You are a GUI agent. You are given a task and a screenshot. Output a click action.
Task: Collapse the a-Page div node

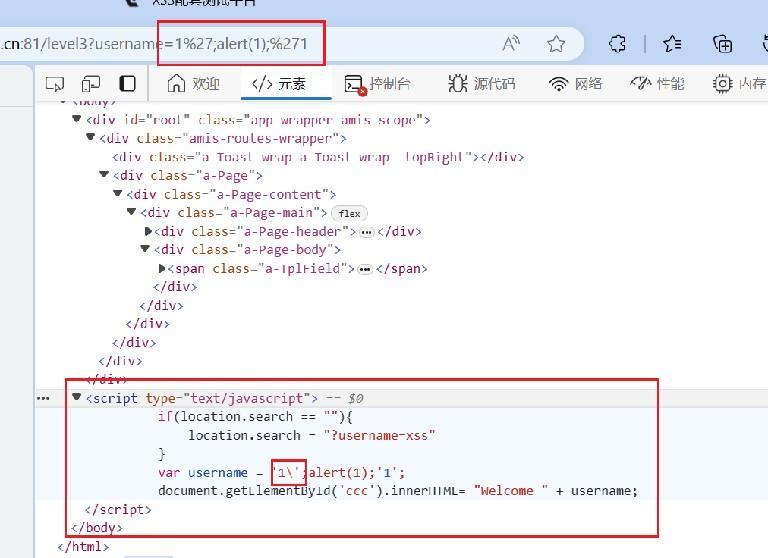(104, 174)
